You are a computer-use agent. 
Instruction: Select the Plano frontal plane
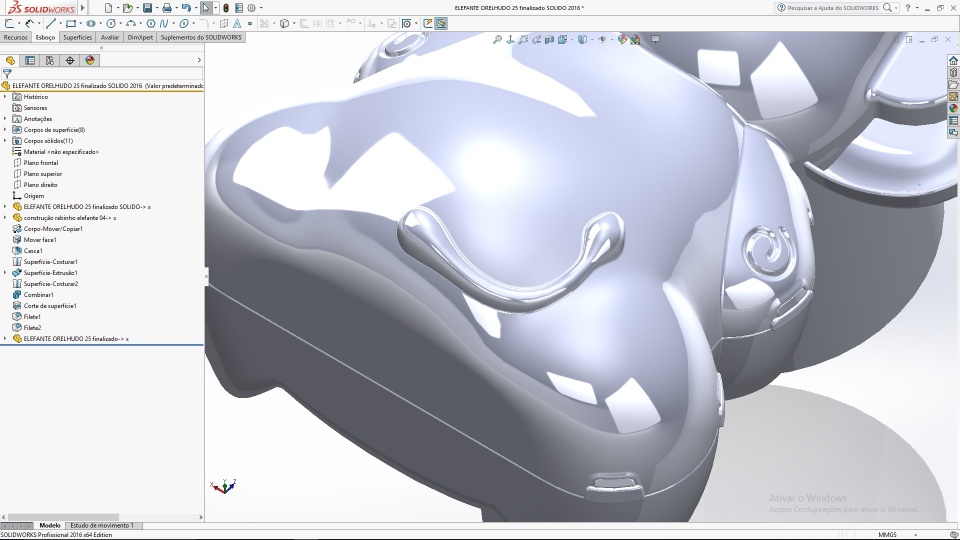41,163
